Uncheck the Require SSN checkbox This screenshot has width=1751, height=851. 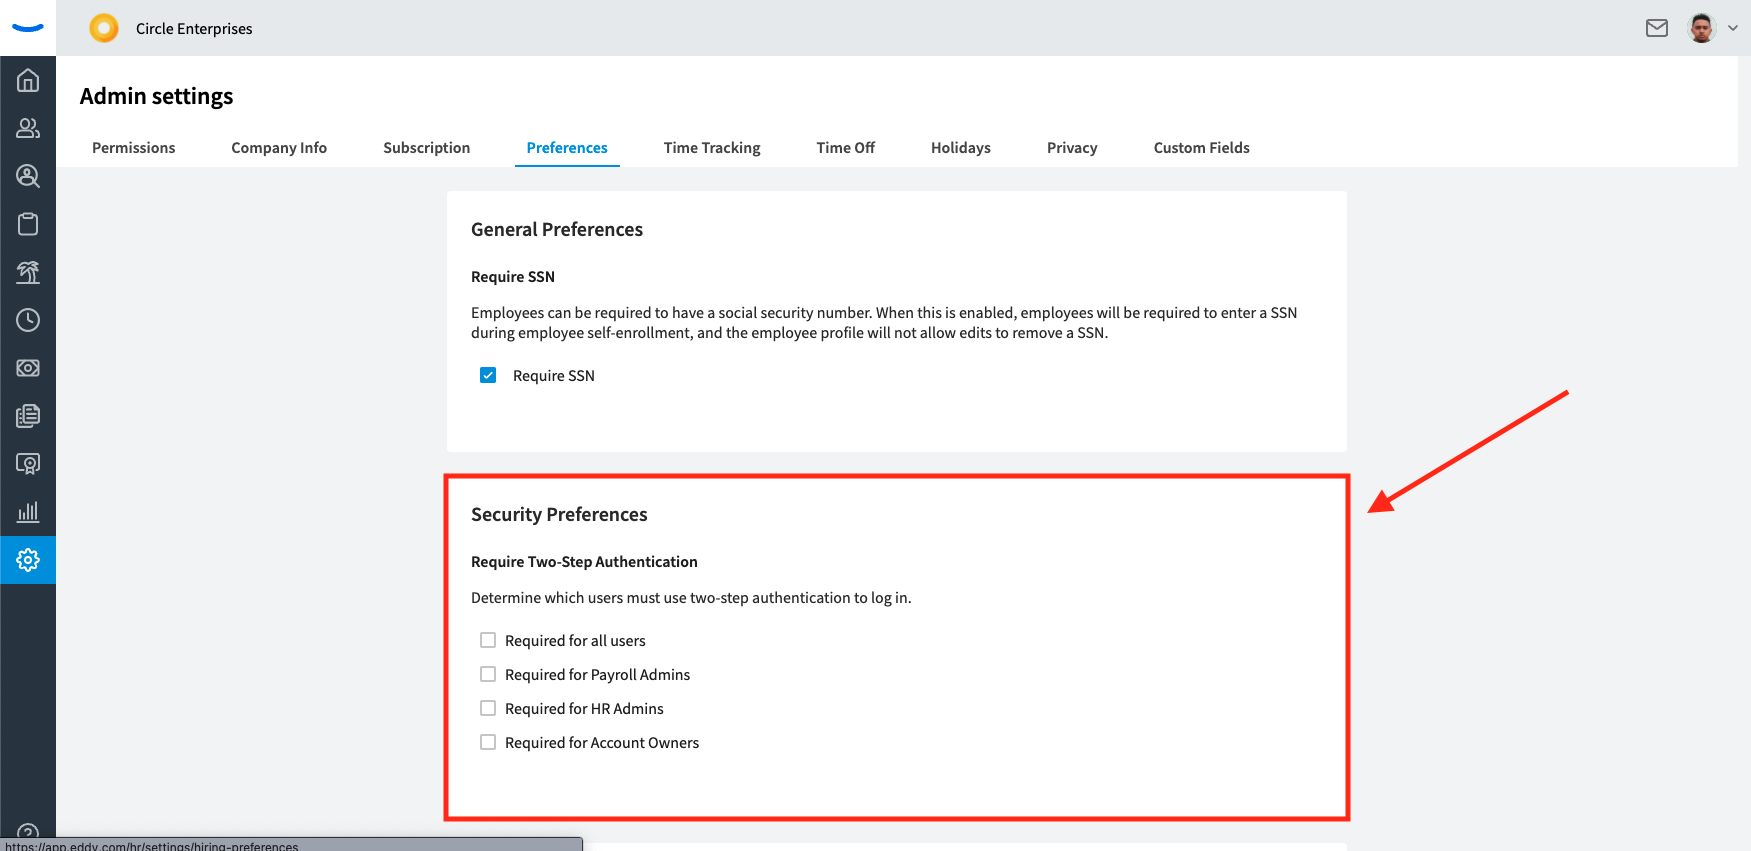(488, 375)
